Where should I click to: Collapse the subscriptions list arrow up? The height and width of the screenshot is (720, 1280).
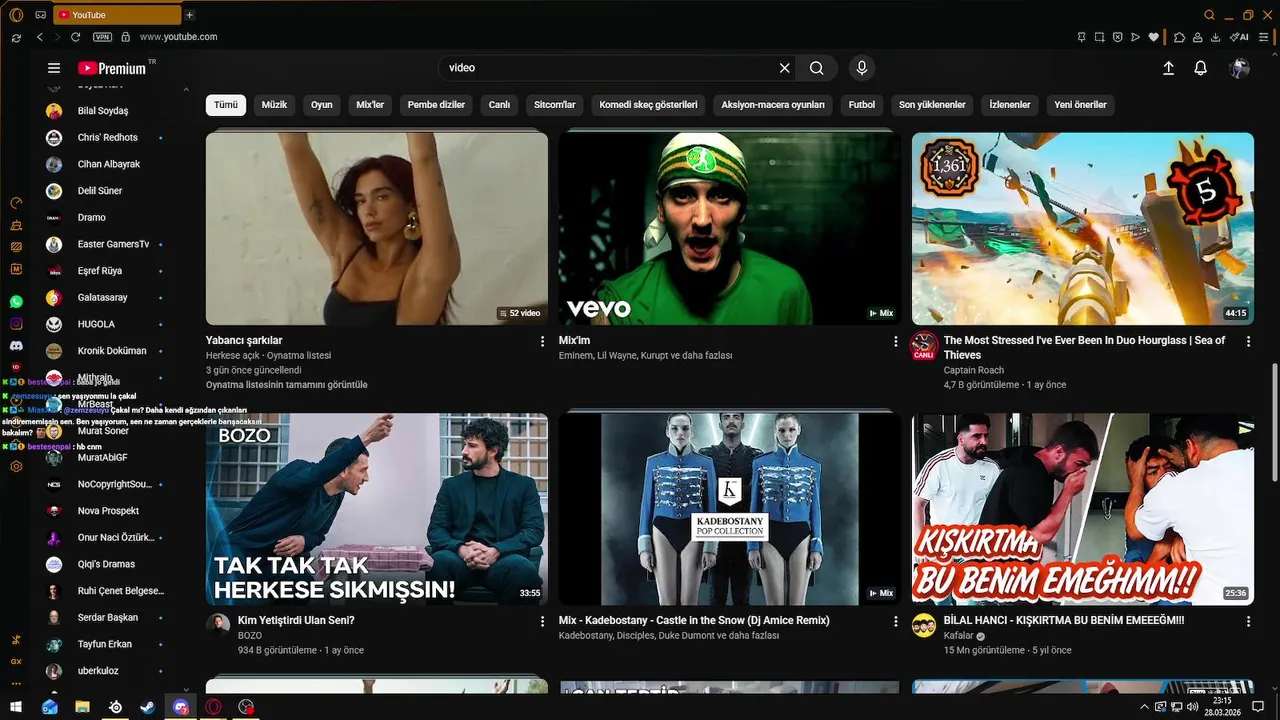[x=186, y=90]
